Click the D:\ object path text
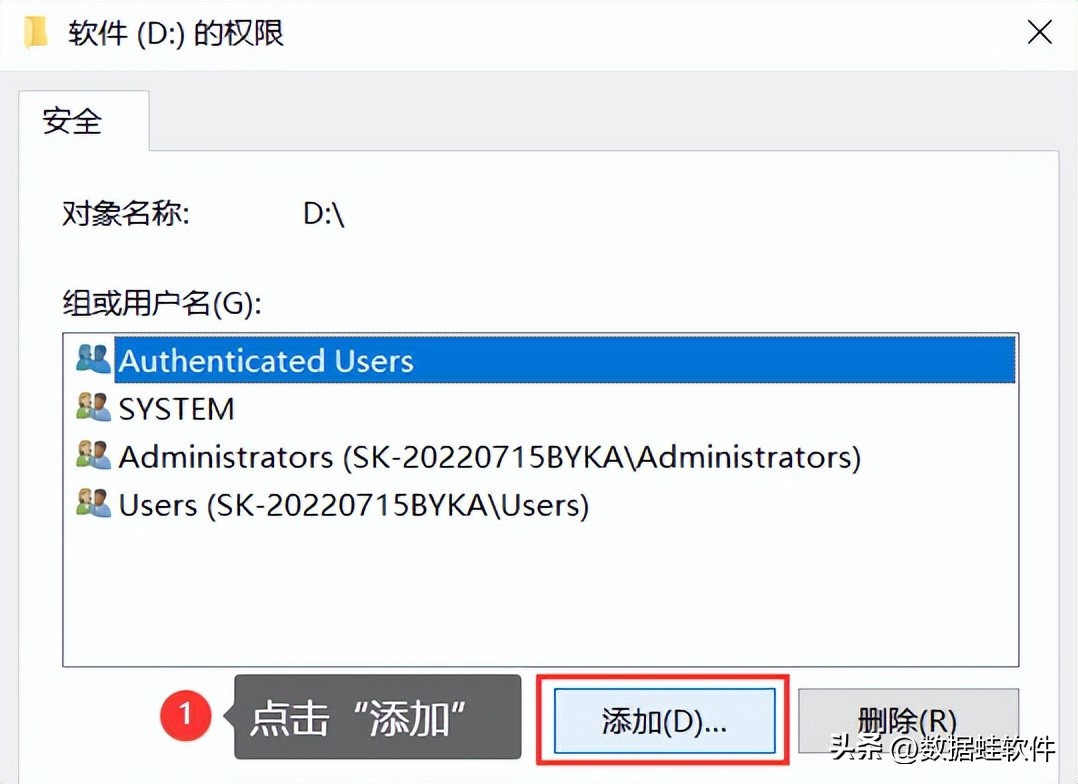 324,214
